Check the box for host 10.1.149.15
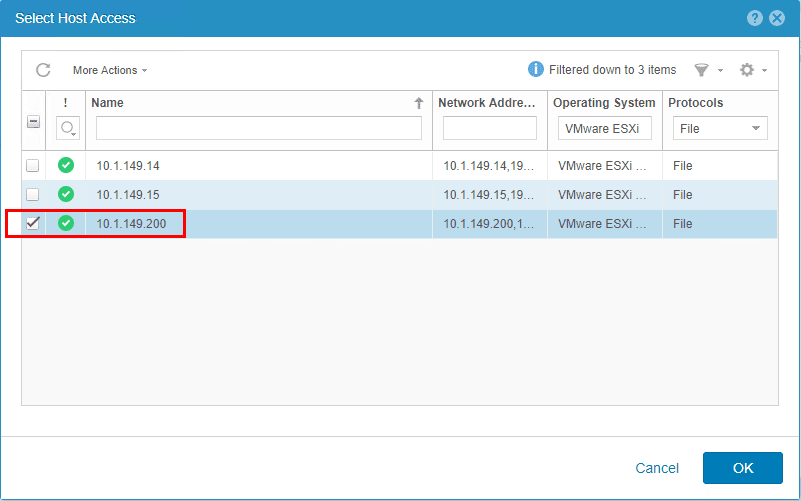This screenshot has height=501, width=801. [33, 194]
